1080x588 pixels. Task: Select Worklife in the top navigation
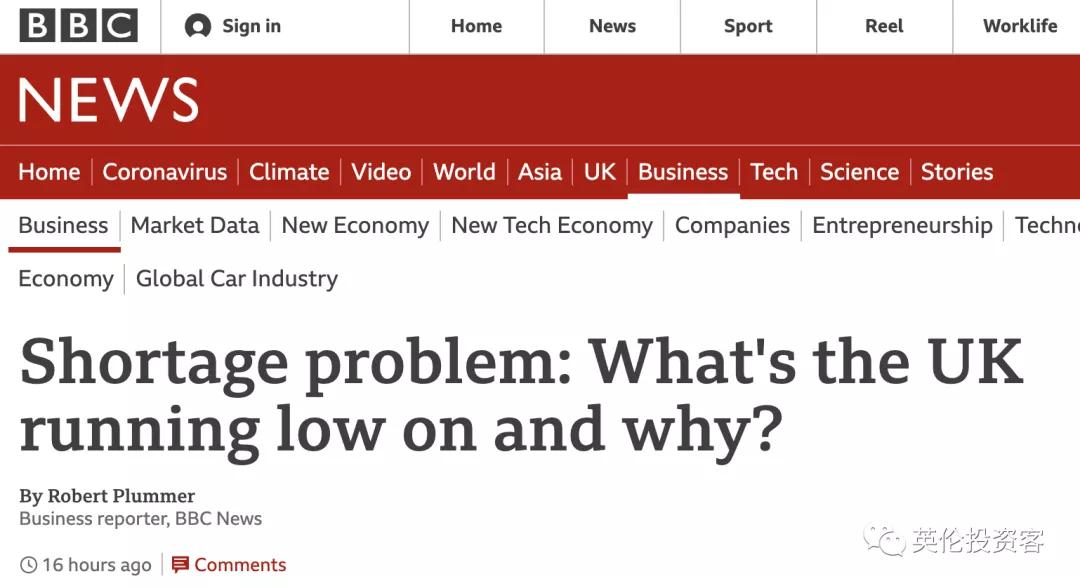[1019, 27]
